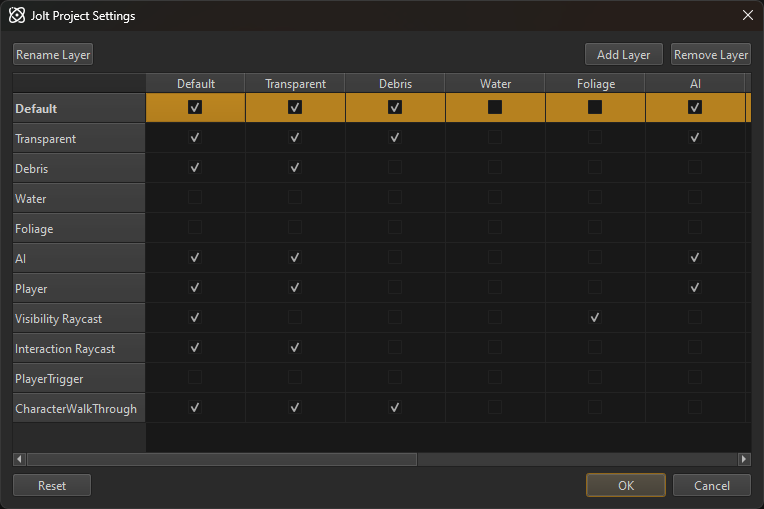This screenshot has height=509, width=764.
Task: Uncheck Transparent row, Debris column checkbox
Action: click(395, 137)
